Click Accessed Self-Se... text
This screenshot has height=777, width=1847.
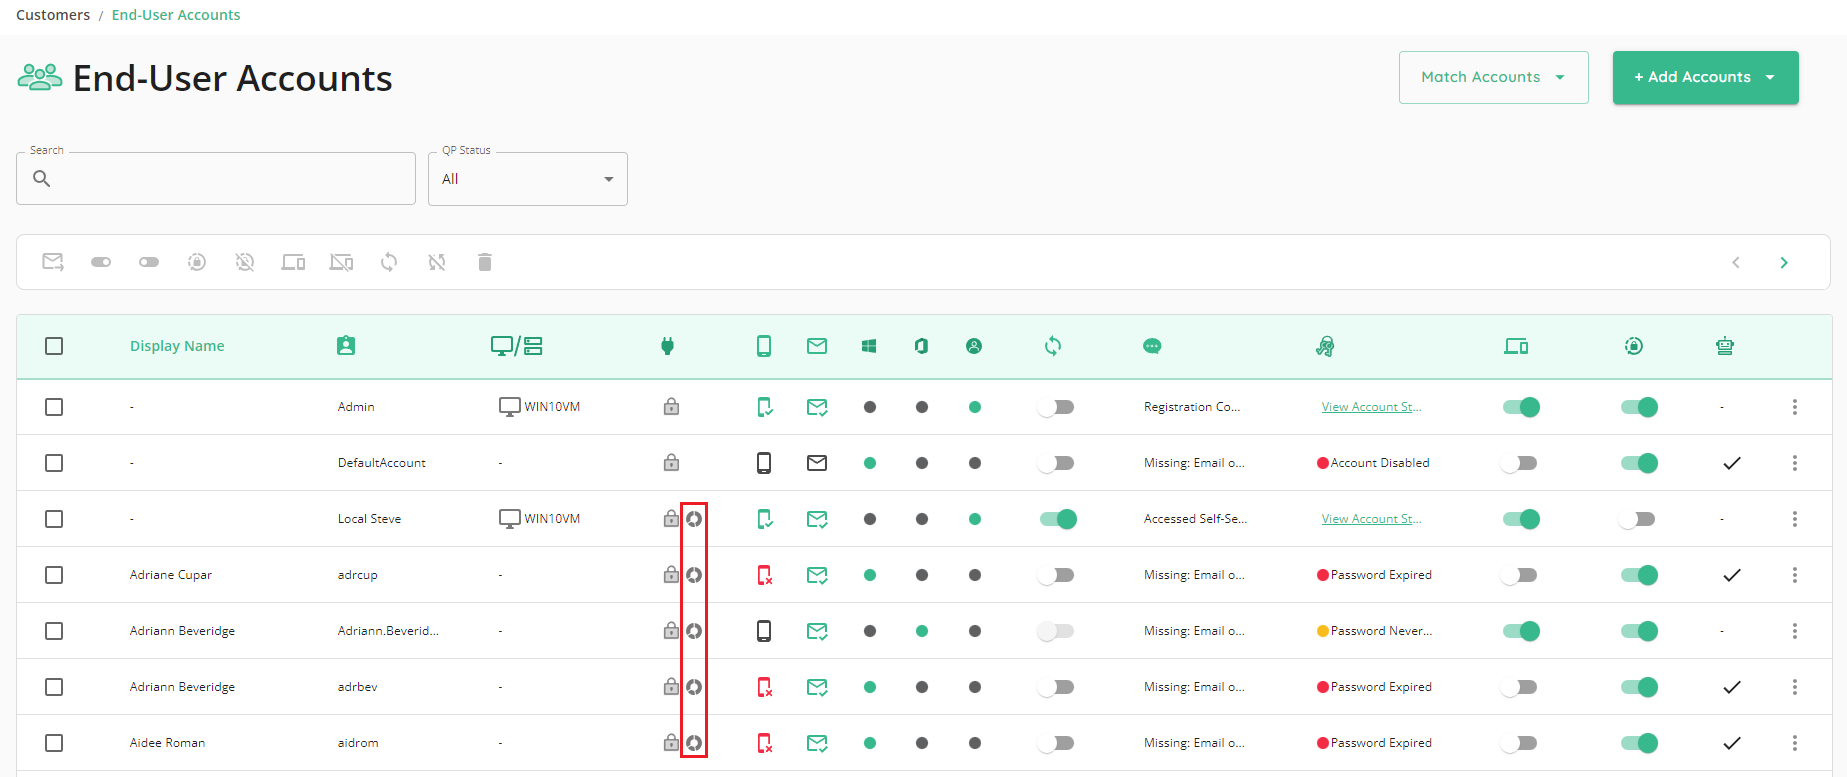click(1195, 519)
